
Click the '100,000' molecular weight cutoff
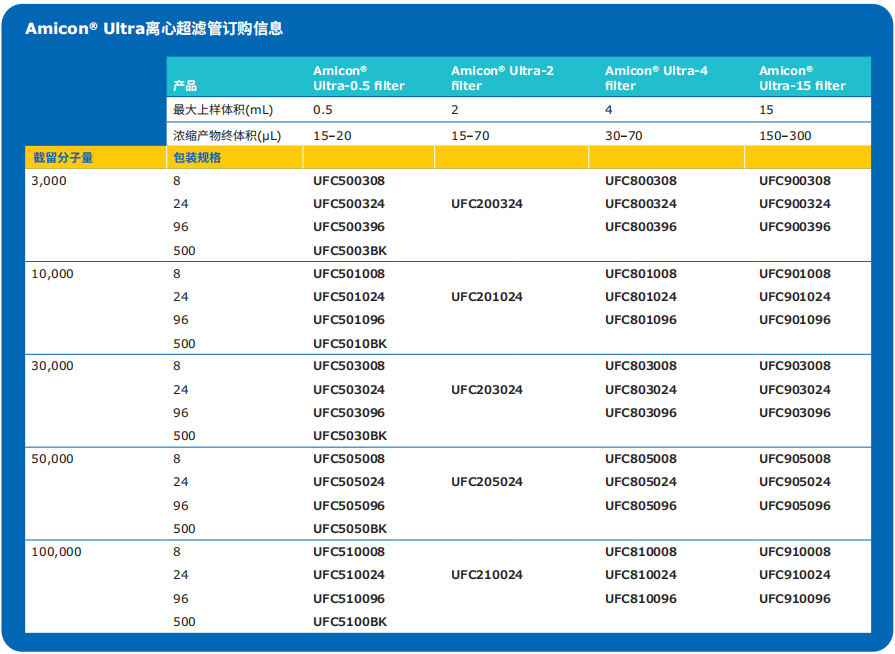click(57, 552)
